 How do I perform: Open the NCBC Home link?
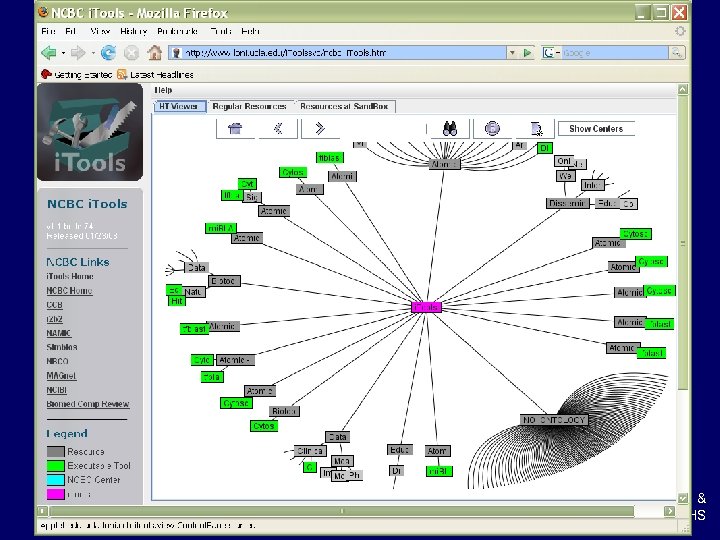tap(69, 291)
